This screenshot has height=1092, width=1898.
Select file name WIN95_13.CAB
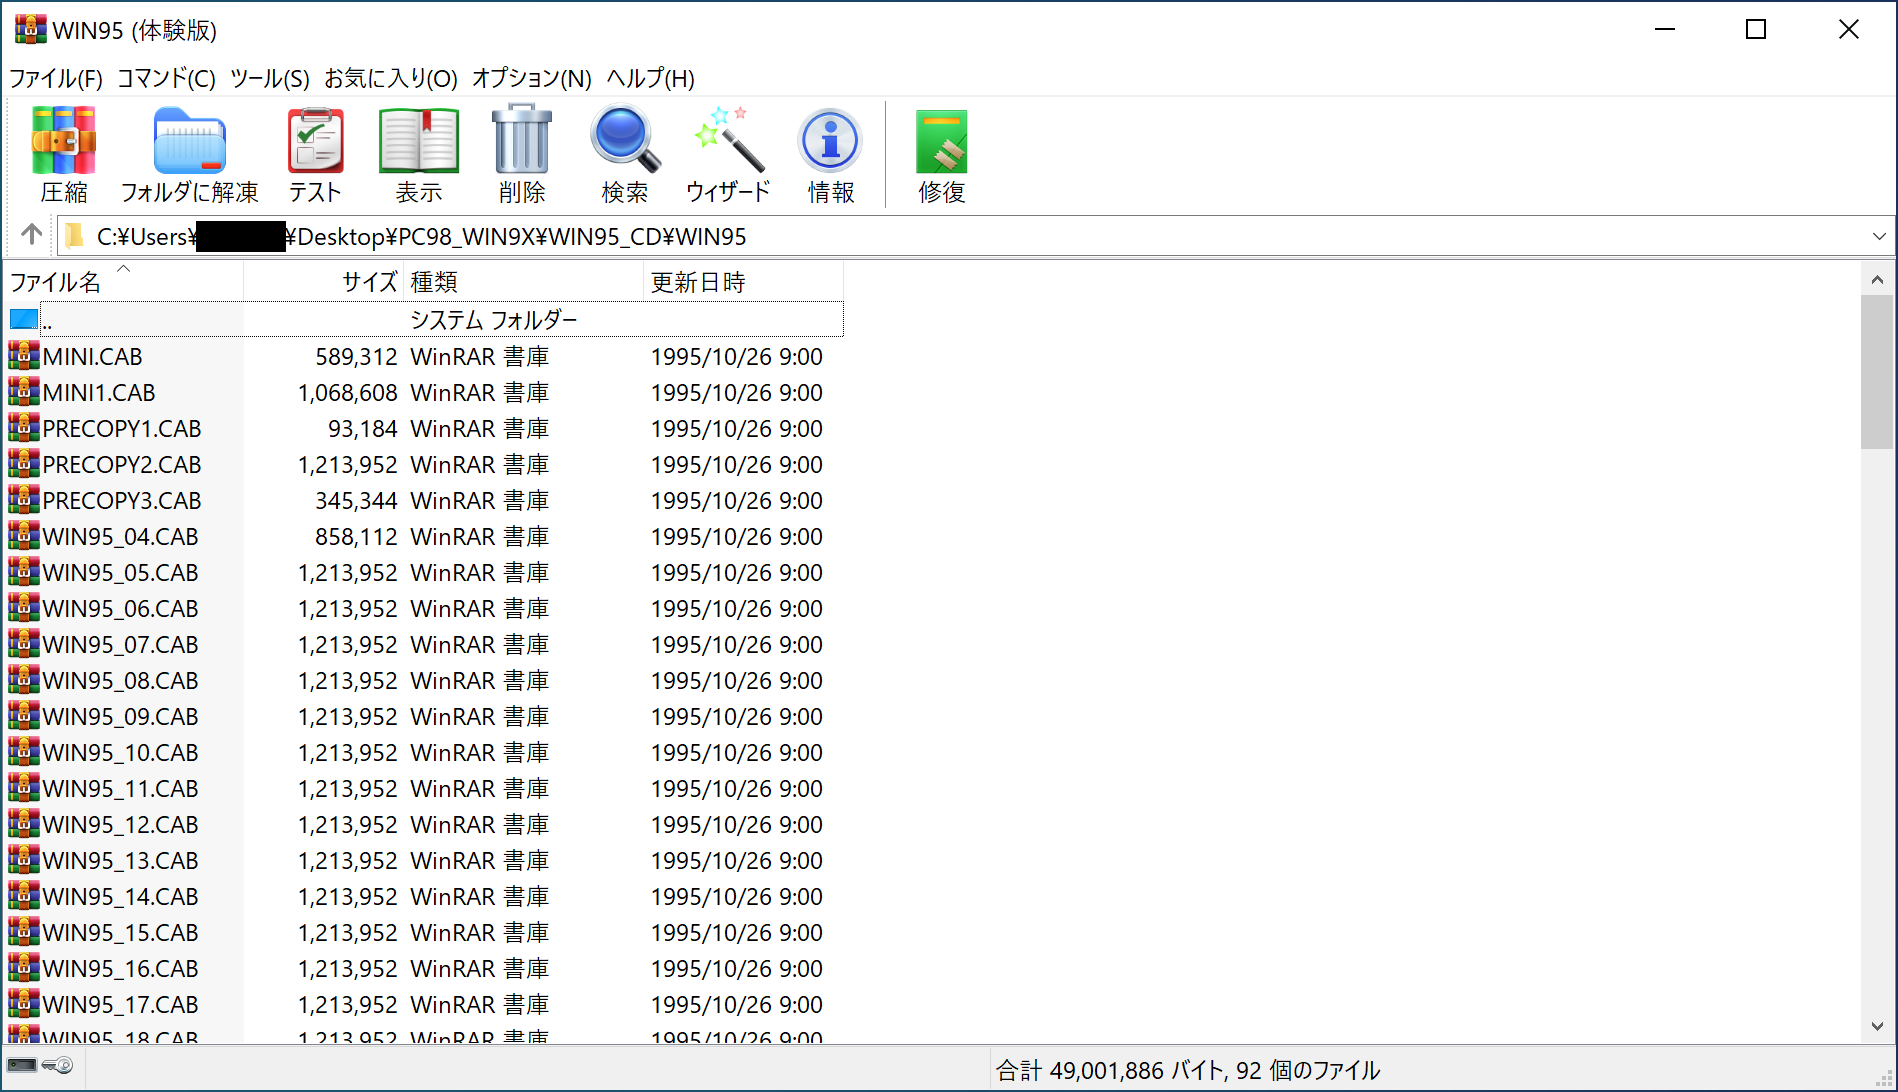click(120, 860)
